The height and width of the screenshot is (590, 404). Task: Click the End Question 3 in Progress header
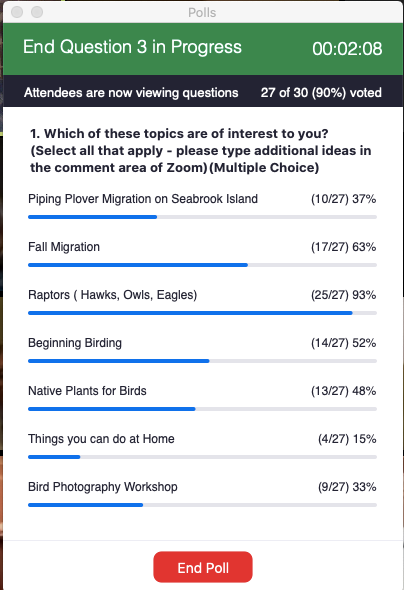click(x=132, y=47)
